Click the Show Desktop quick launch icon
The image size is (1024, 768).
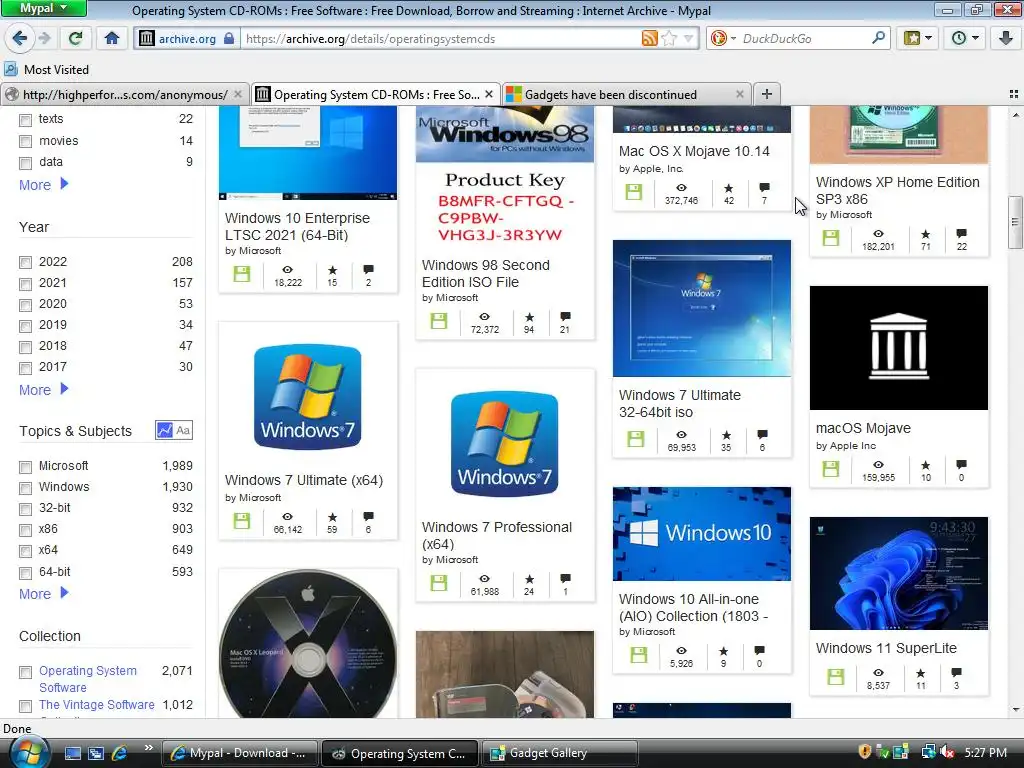pyautogui.click(x=72, y=753)
